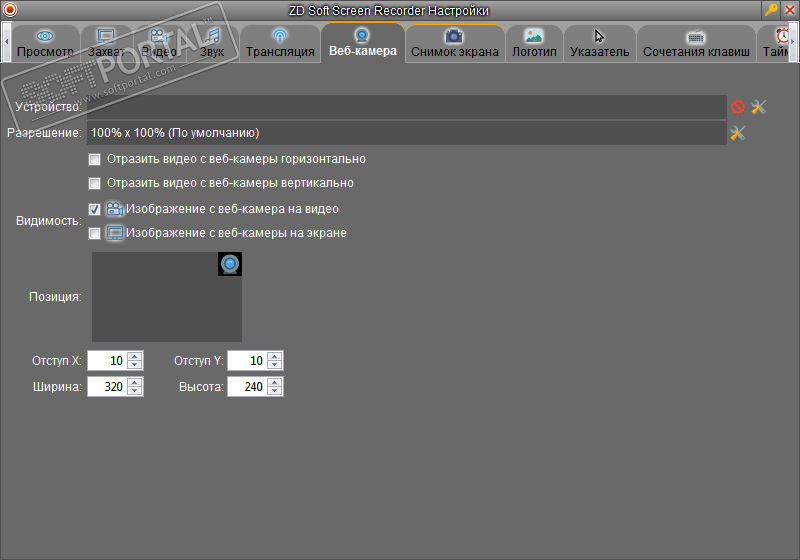
Task: Click the left tab-scroll arrow
Action: click(7, 42)
